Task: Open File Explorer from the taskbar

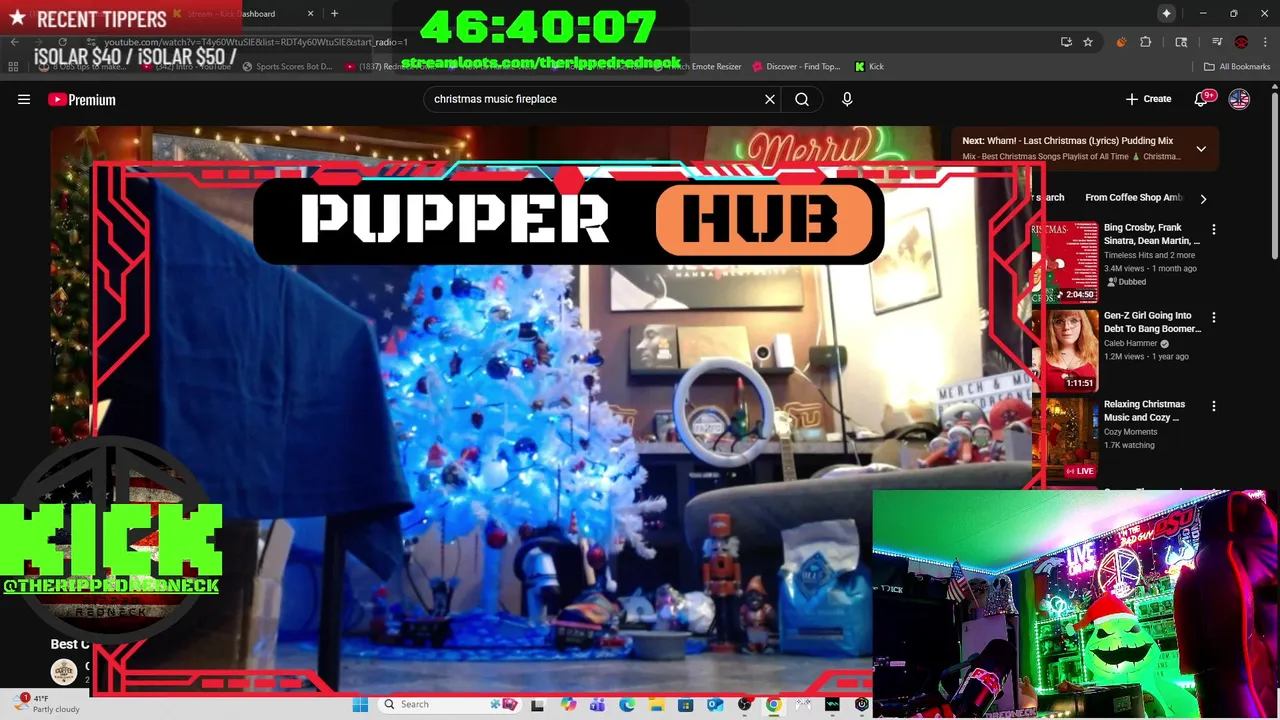Action: click(656, 704)
